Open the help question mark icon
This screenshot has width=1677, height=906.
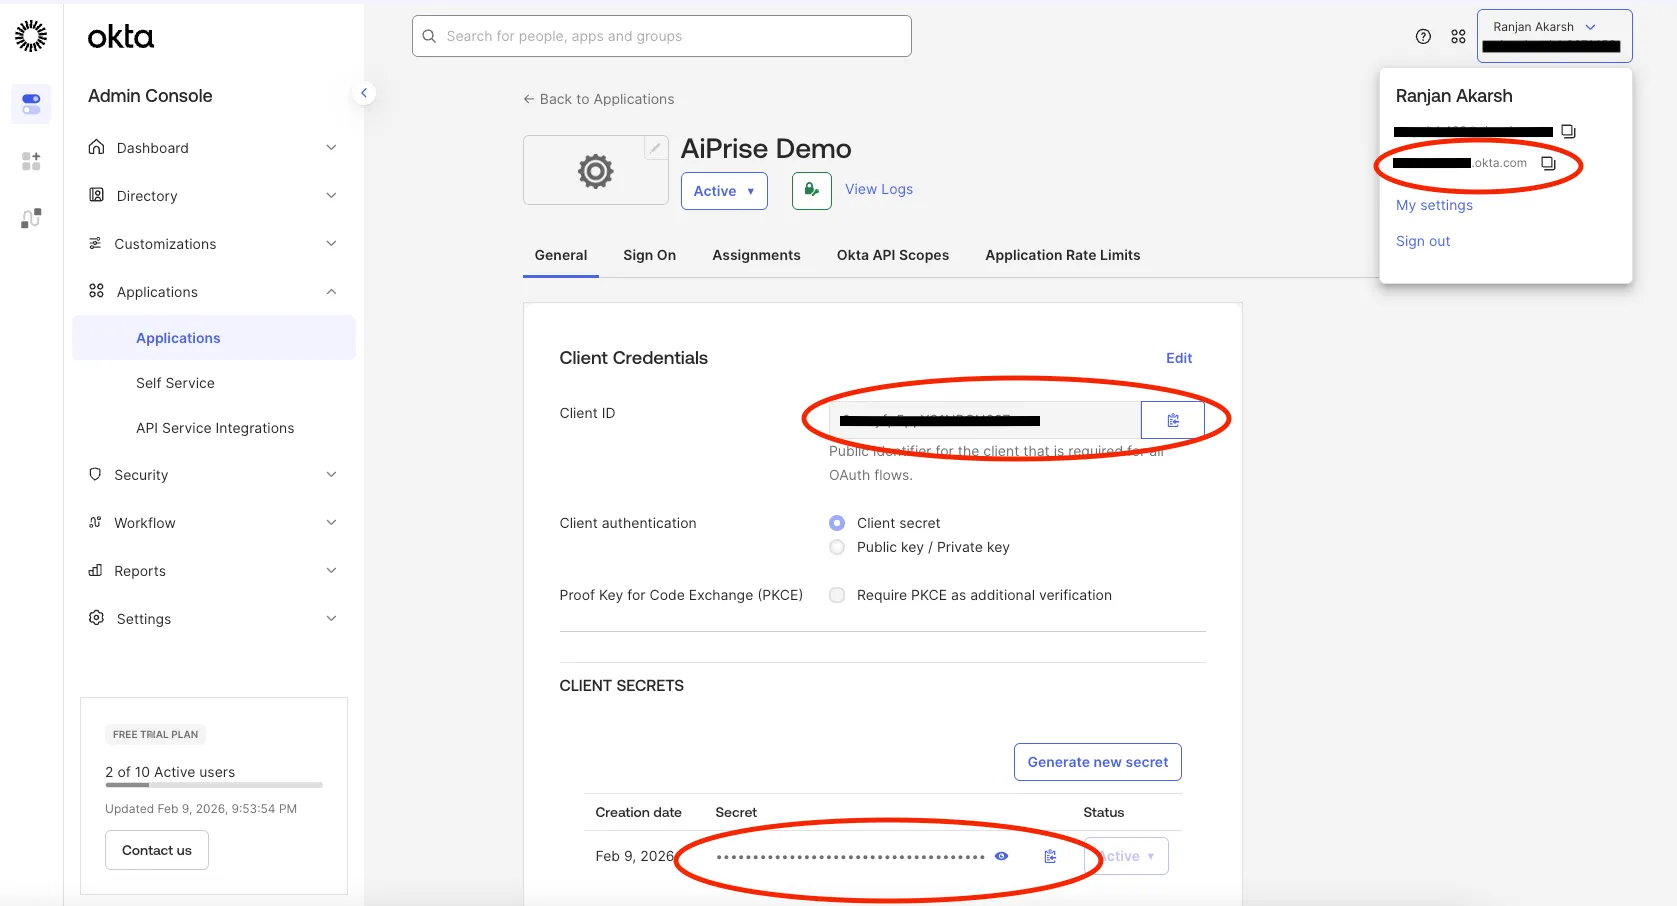1423,36
